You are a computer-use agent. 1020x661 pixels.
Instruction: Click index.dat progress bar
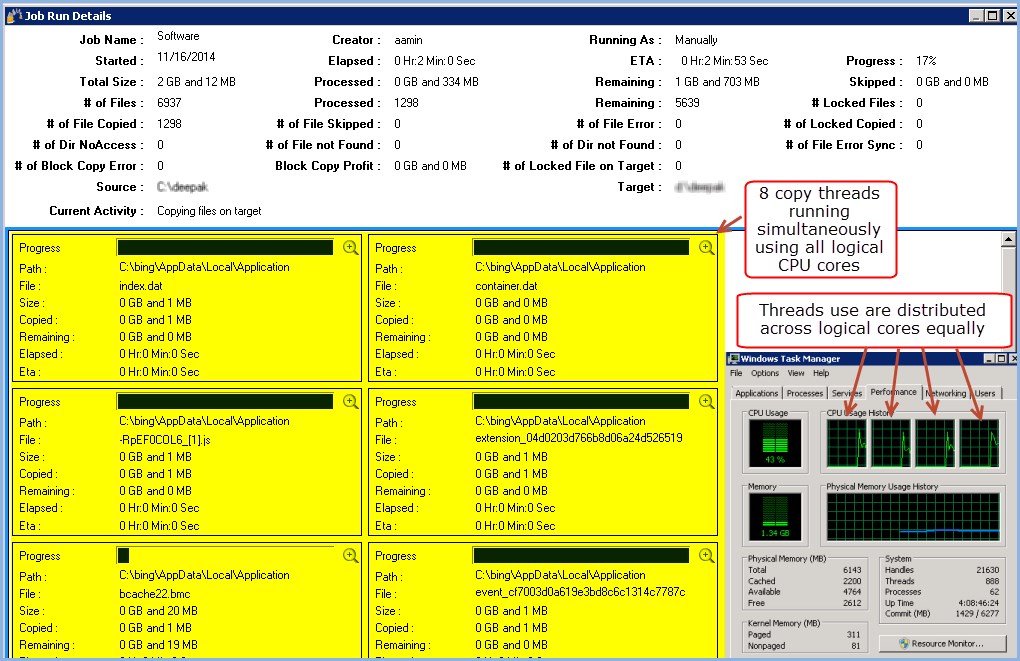[225, 247]
